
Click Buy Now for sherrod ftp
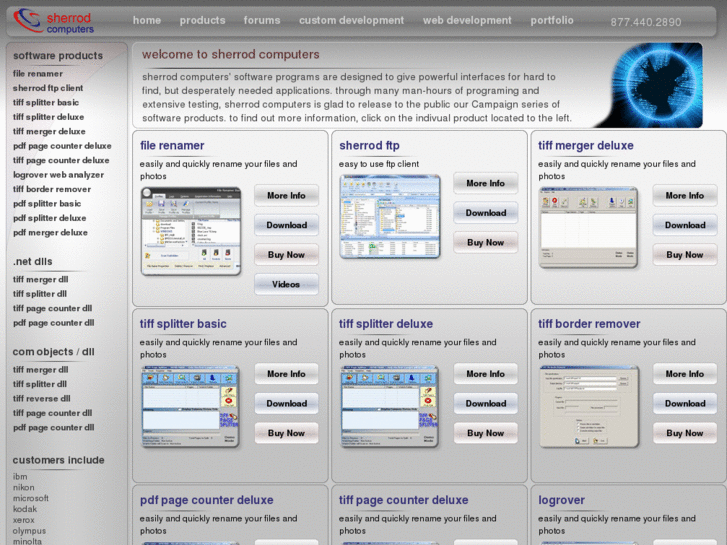coord(485,243)
